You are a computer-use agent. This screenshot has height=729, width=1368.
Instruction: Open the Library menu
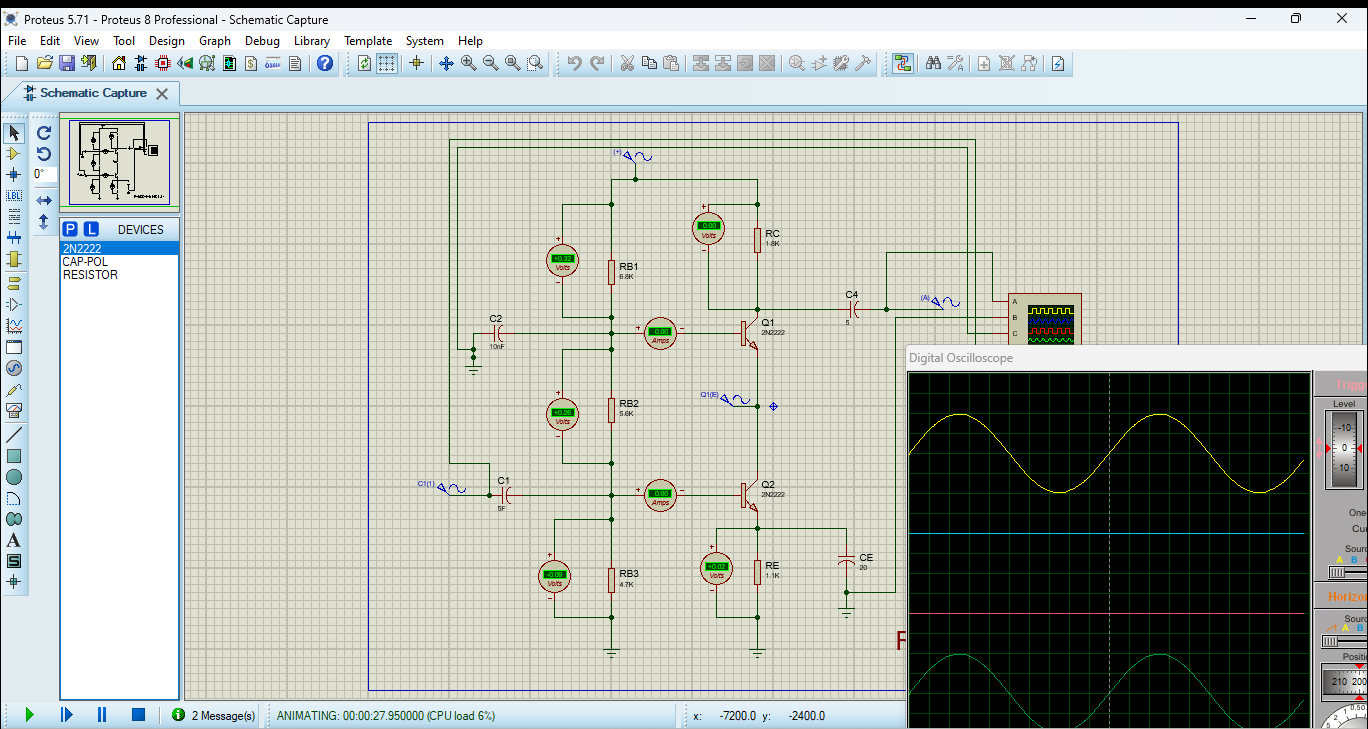pyautogui.click(x=312, y=41)
